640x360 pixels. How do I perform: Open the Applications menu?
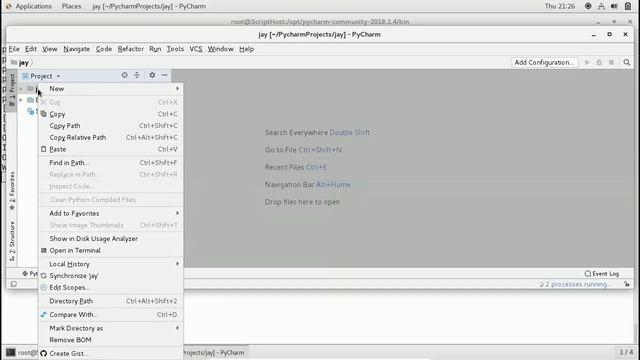[x=33, y=6]
